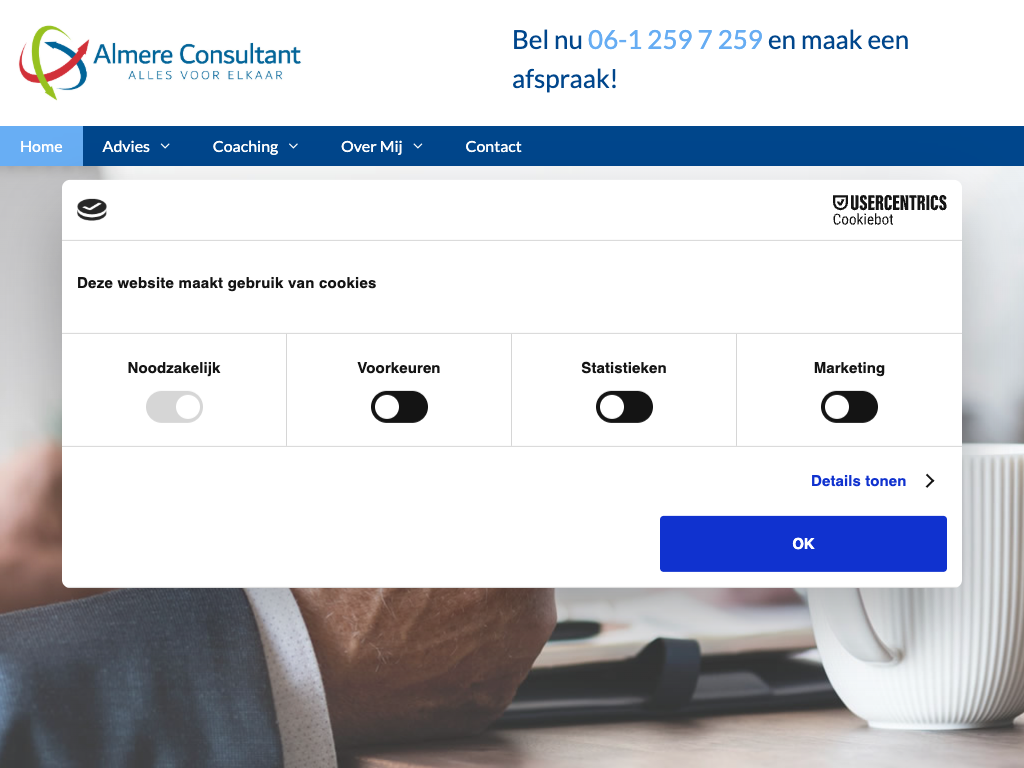This screenshot has width=1024, height=768.
Task: Select the Advies menu item
Action: click(126, 146)
